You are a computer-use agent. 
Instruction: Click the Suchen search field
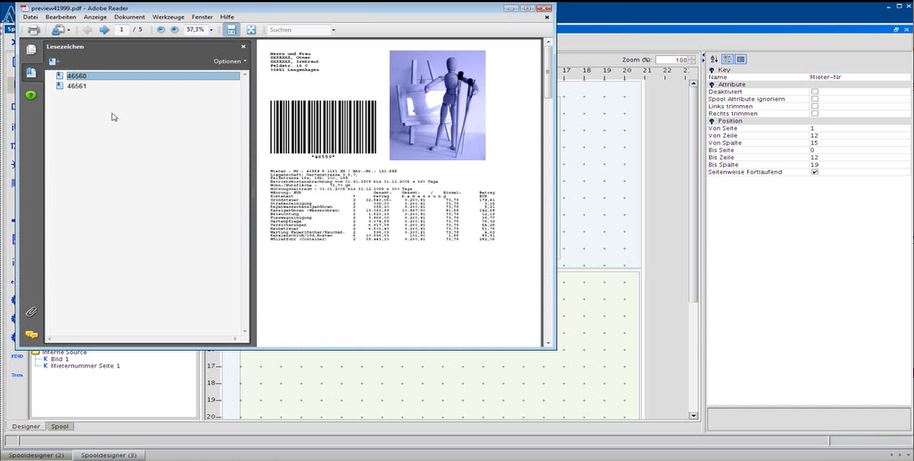296,30
